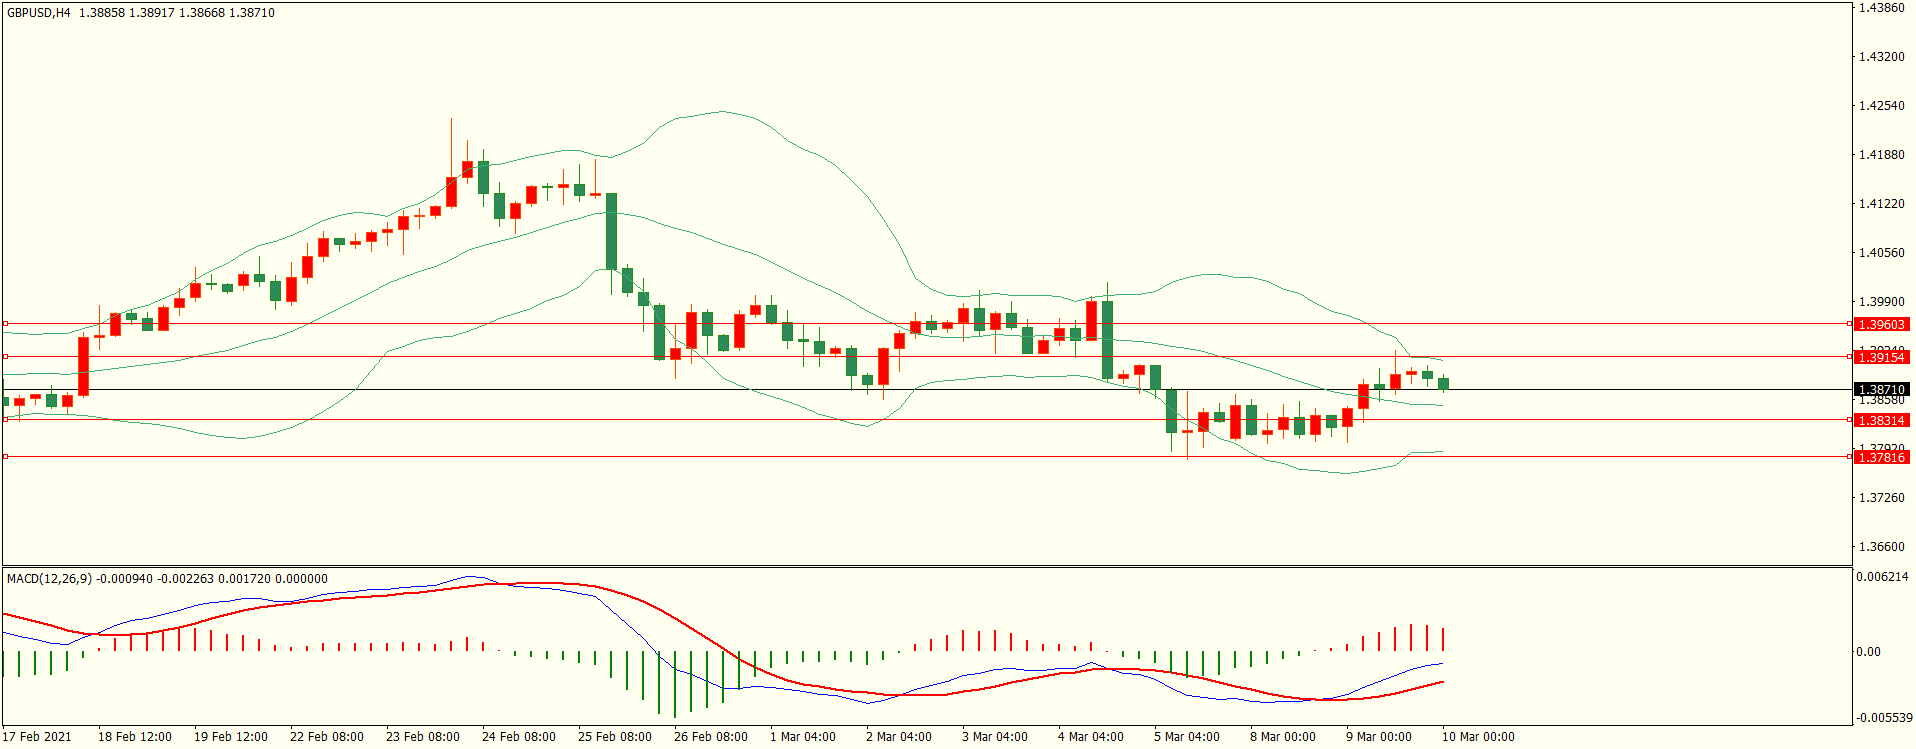Viewport: 1916px width, 749px height.
Task: Click the tall green candle at 4 Mar 04:00
Action: [x=1107, y=340]
